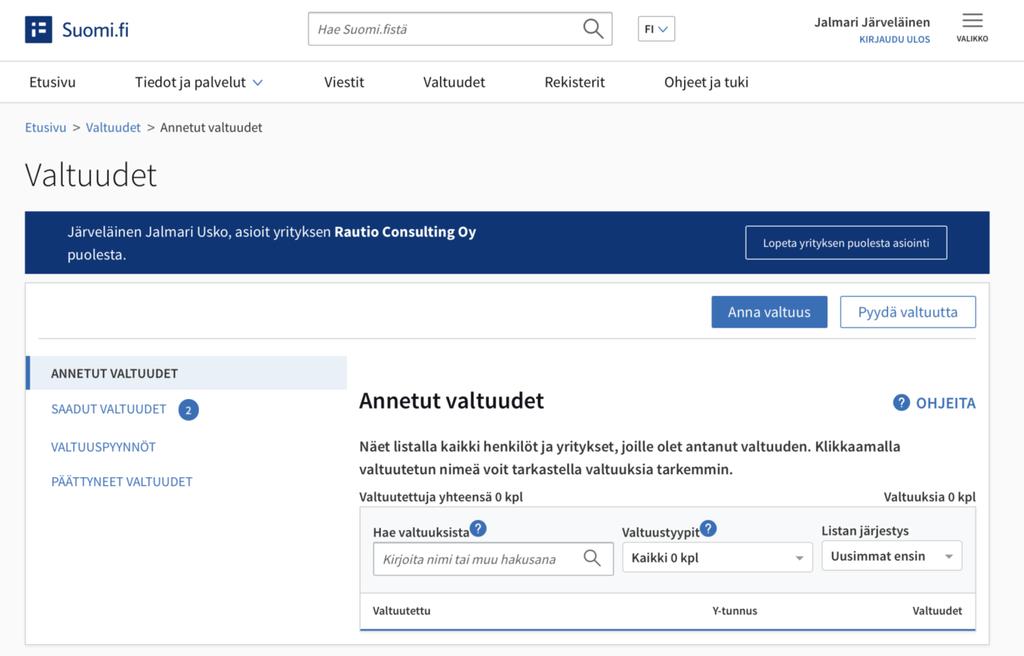This screenshot has height=656, width=1024.
Task: Select ANNETUT VALTUUDET in the side menu
Action: [x=186, y=373]
